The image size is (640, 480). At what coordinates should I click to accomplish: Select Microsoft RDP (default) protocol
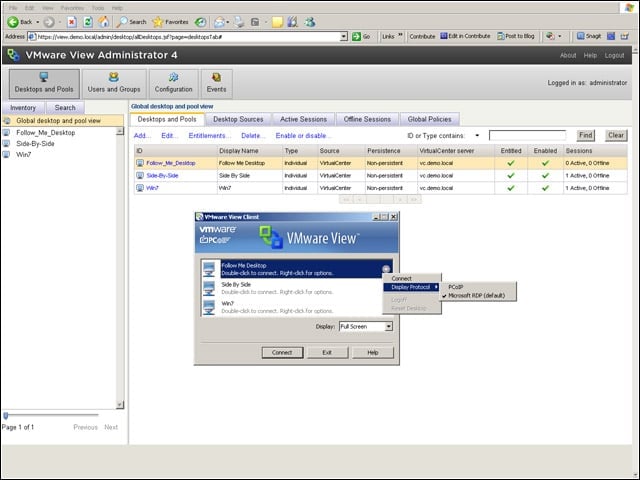(478, 296)
